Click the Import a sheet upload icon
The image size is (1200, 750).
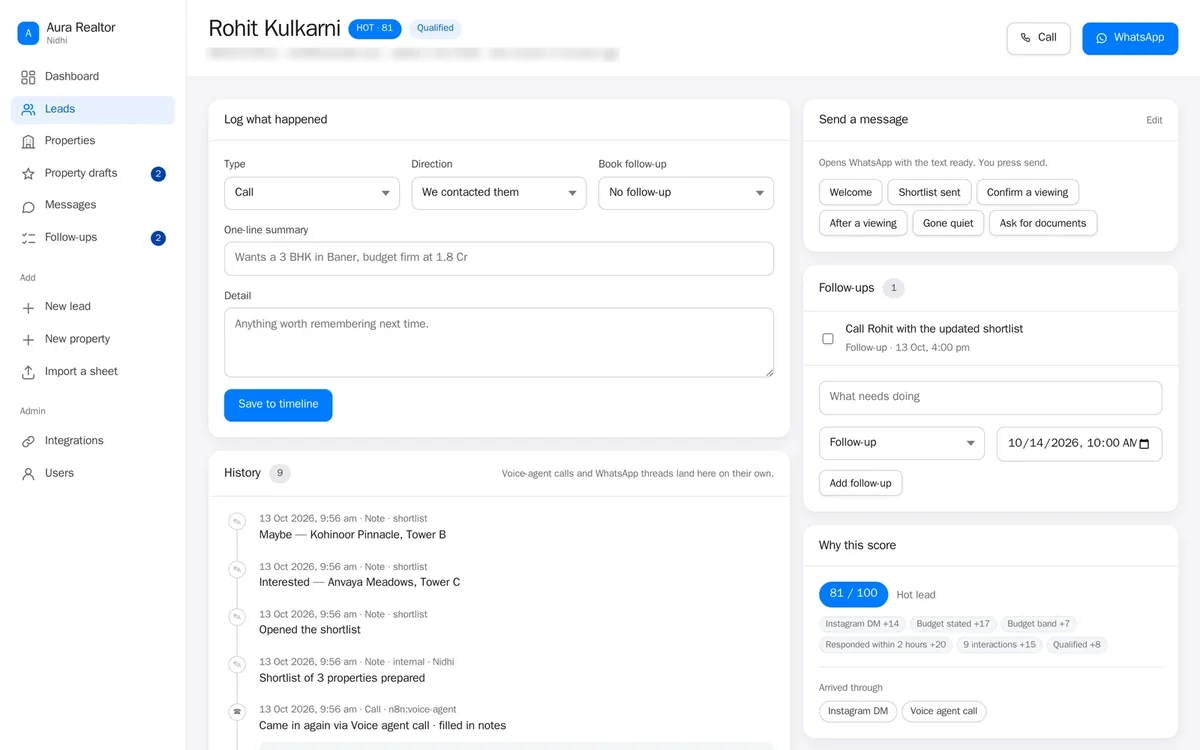(x=28, y=372)
